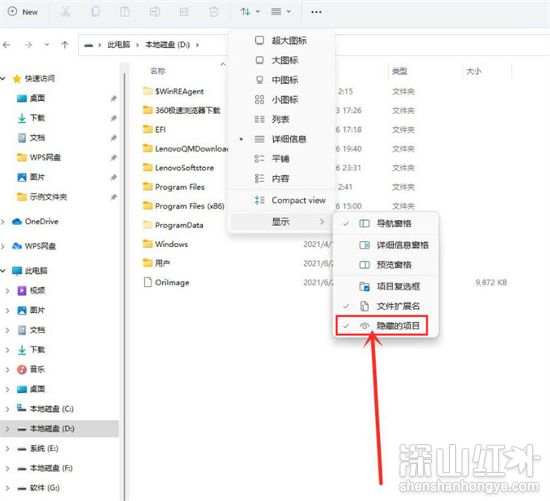Screen dimensions: 550x501
Task: Click 本地磁盘 (D:) in address bar
Action: click(x=168, y=45)
